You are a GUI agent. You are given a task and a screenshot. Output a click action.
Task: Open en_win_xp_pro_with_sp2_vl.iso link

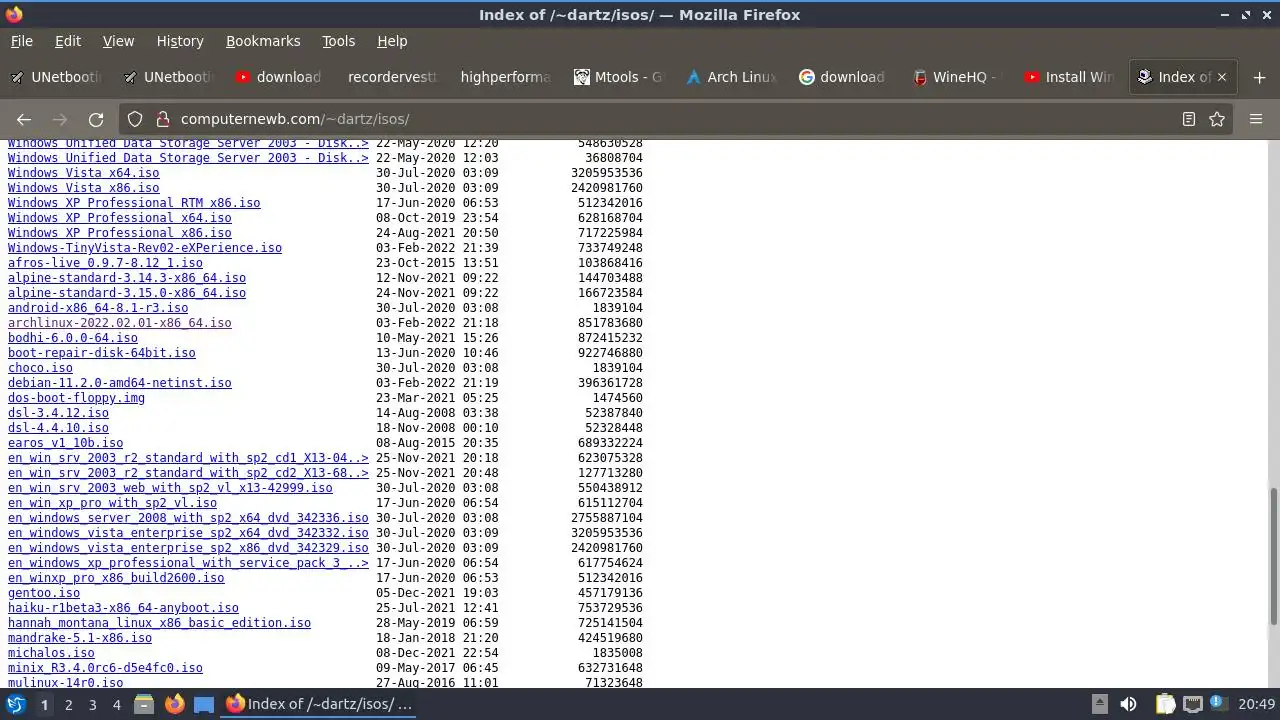tap(112, 503)
